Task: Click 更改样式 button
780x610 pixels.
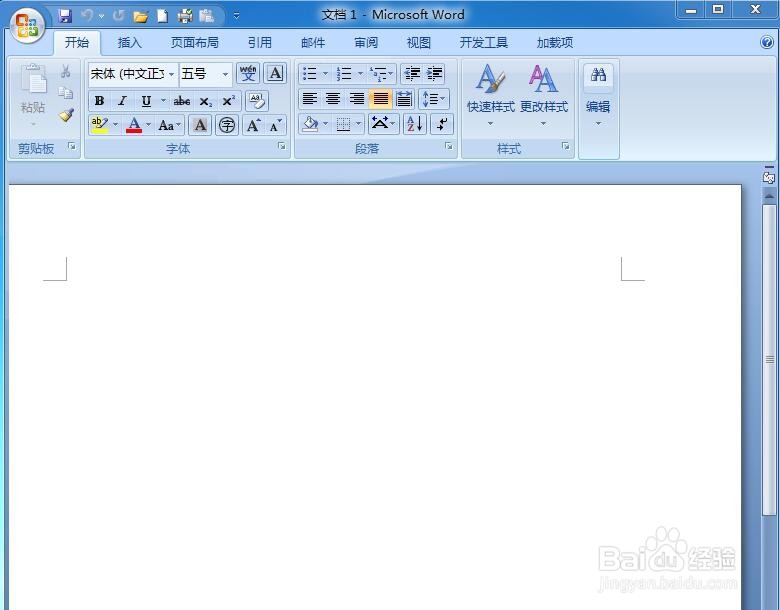Action: [543, 95]
